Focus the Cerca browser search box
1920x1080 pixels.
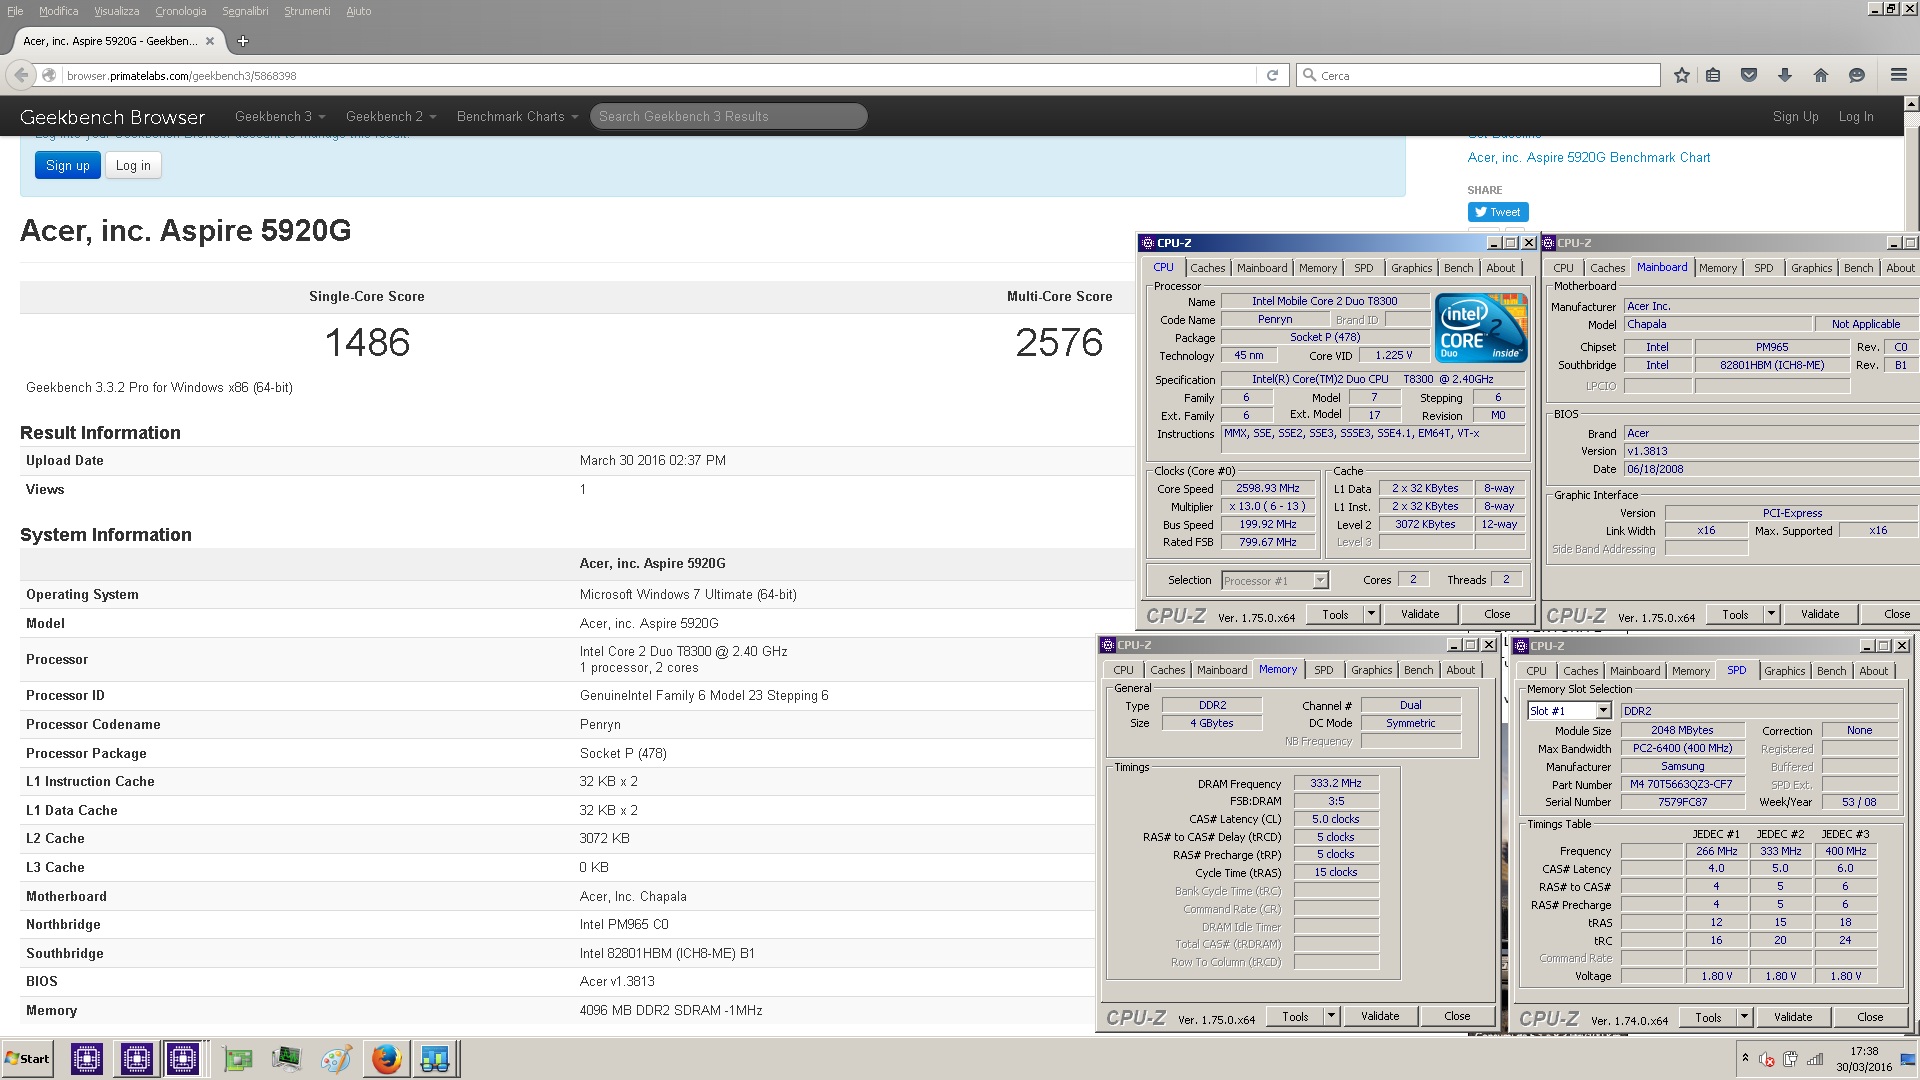pos(1478,75)
